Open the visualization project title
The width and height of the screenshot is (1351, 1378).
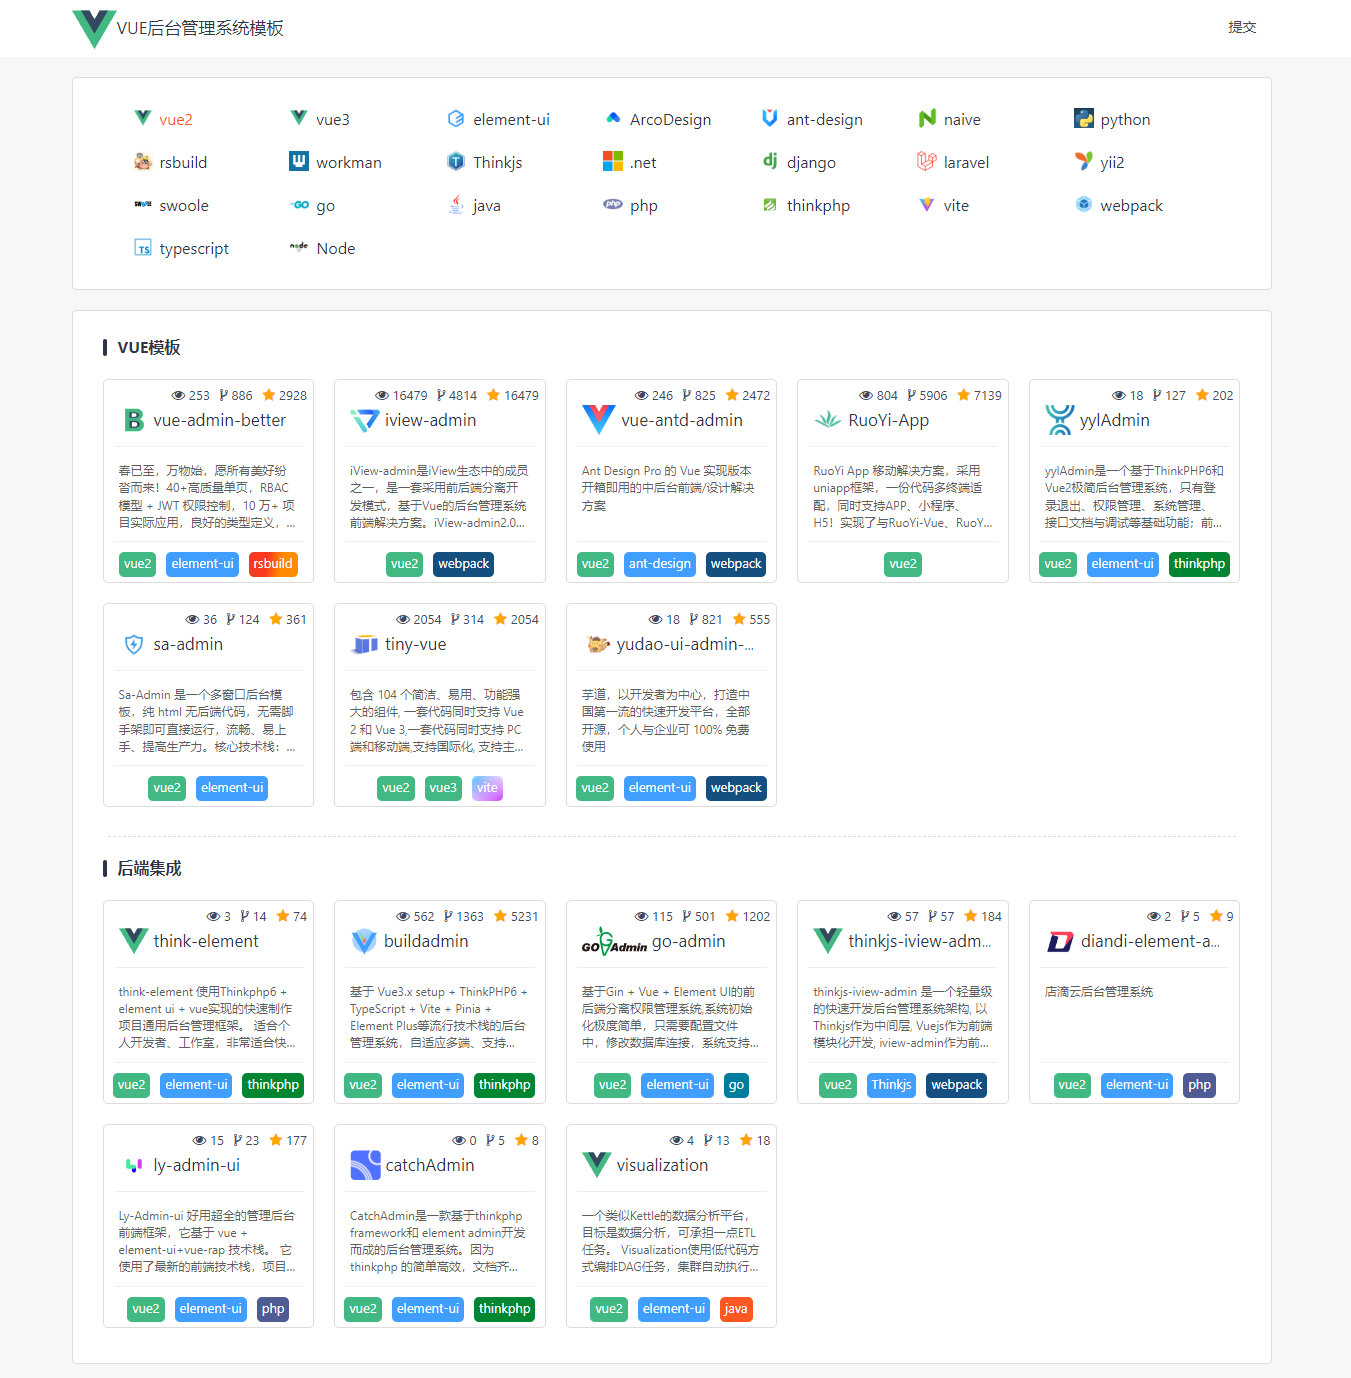(x=662, y=1165)
